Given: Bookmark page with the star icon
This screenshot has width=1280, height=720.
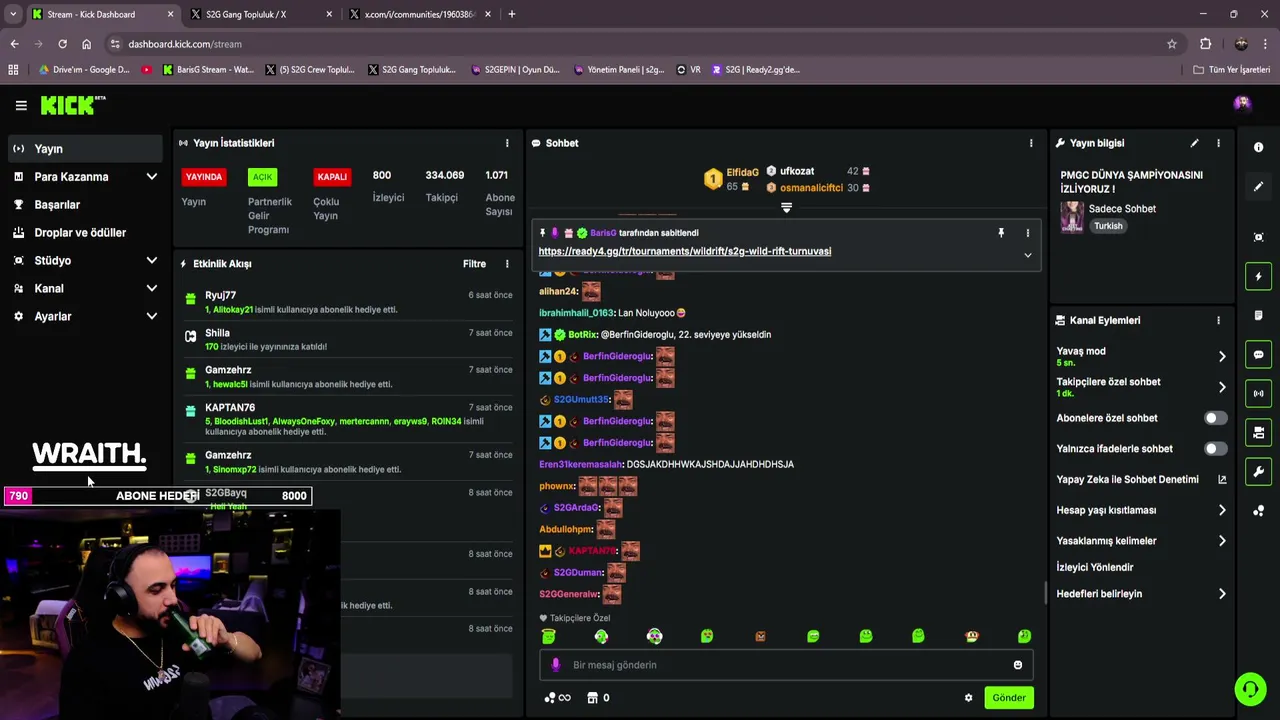Looking at the screenshot, I should (1172, 44).
